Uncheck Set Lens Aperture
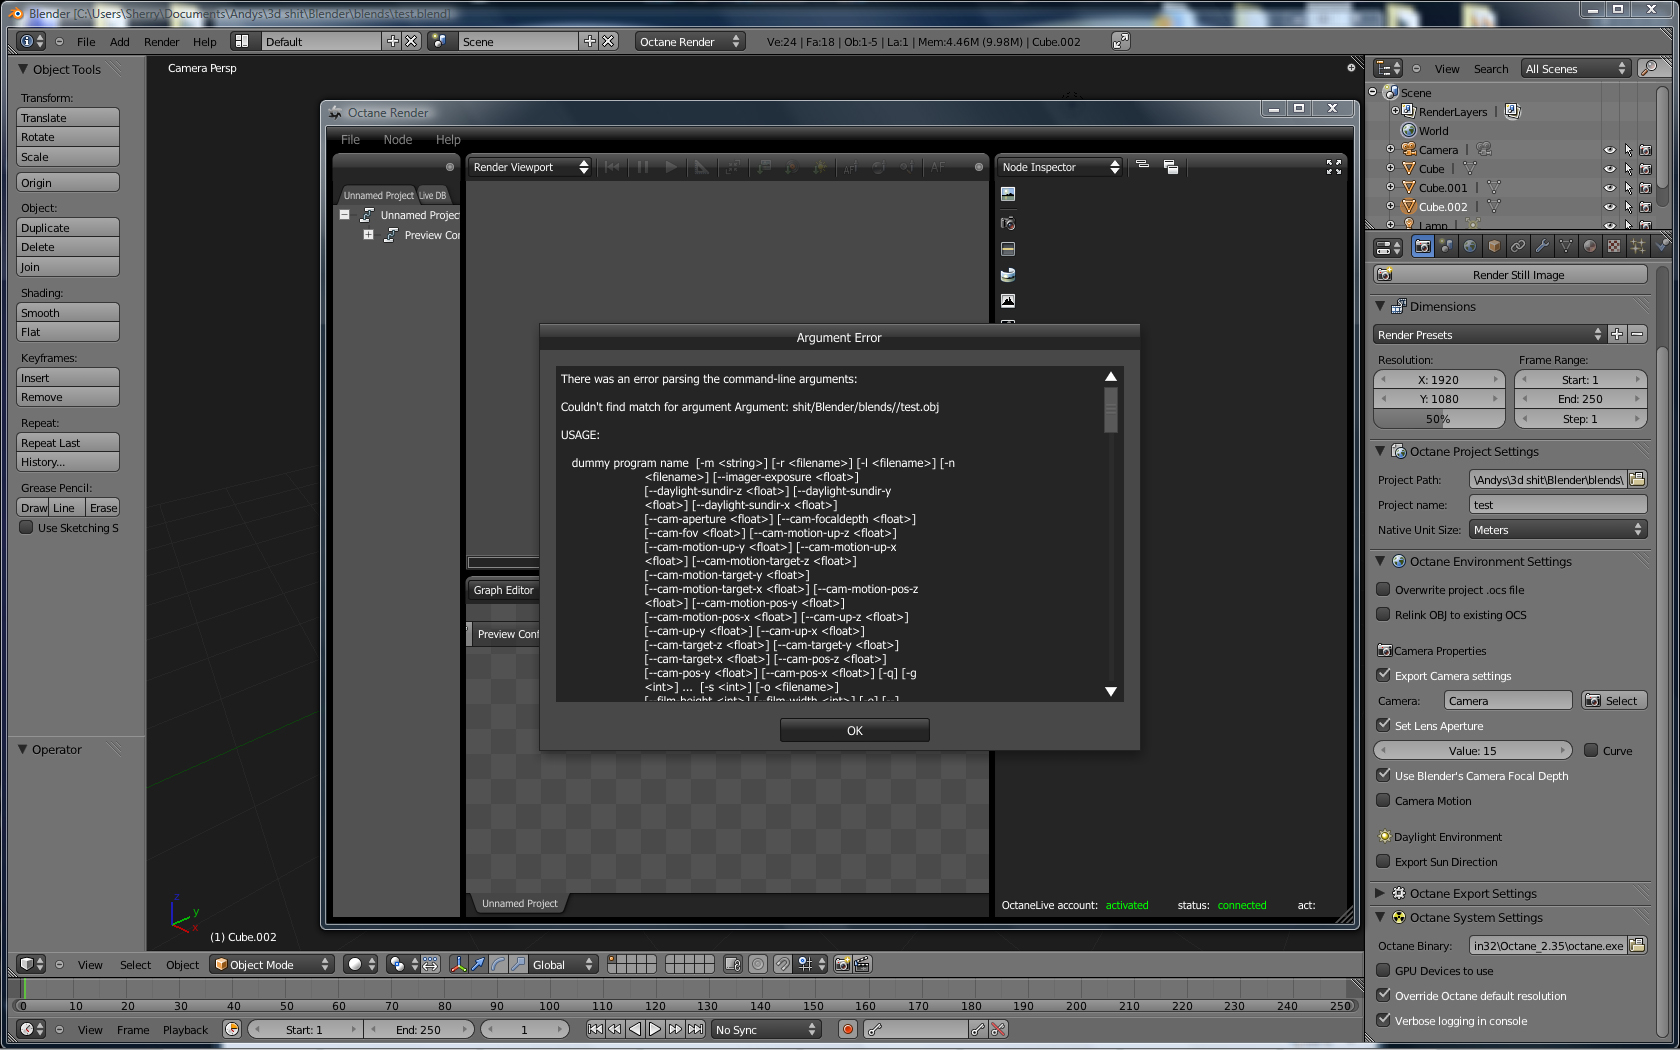Viewport: 1680px width, 1050px height. (x=1384, y=725)
